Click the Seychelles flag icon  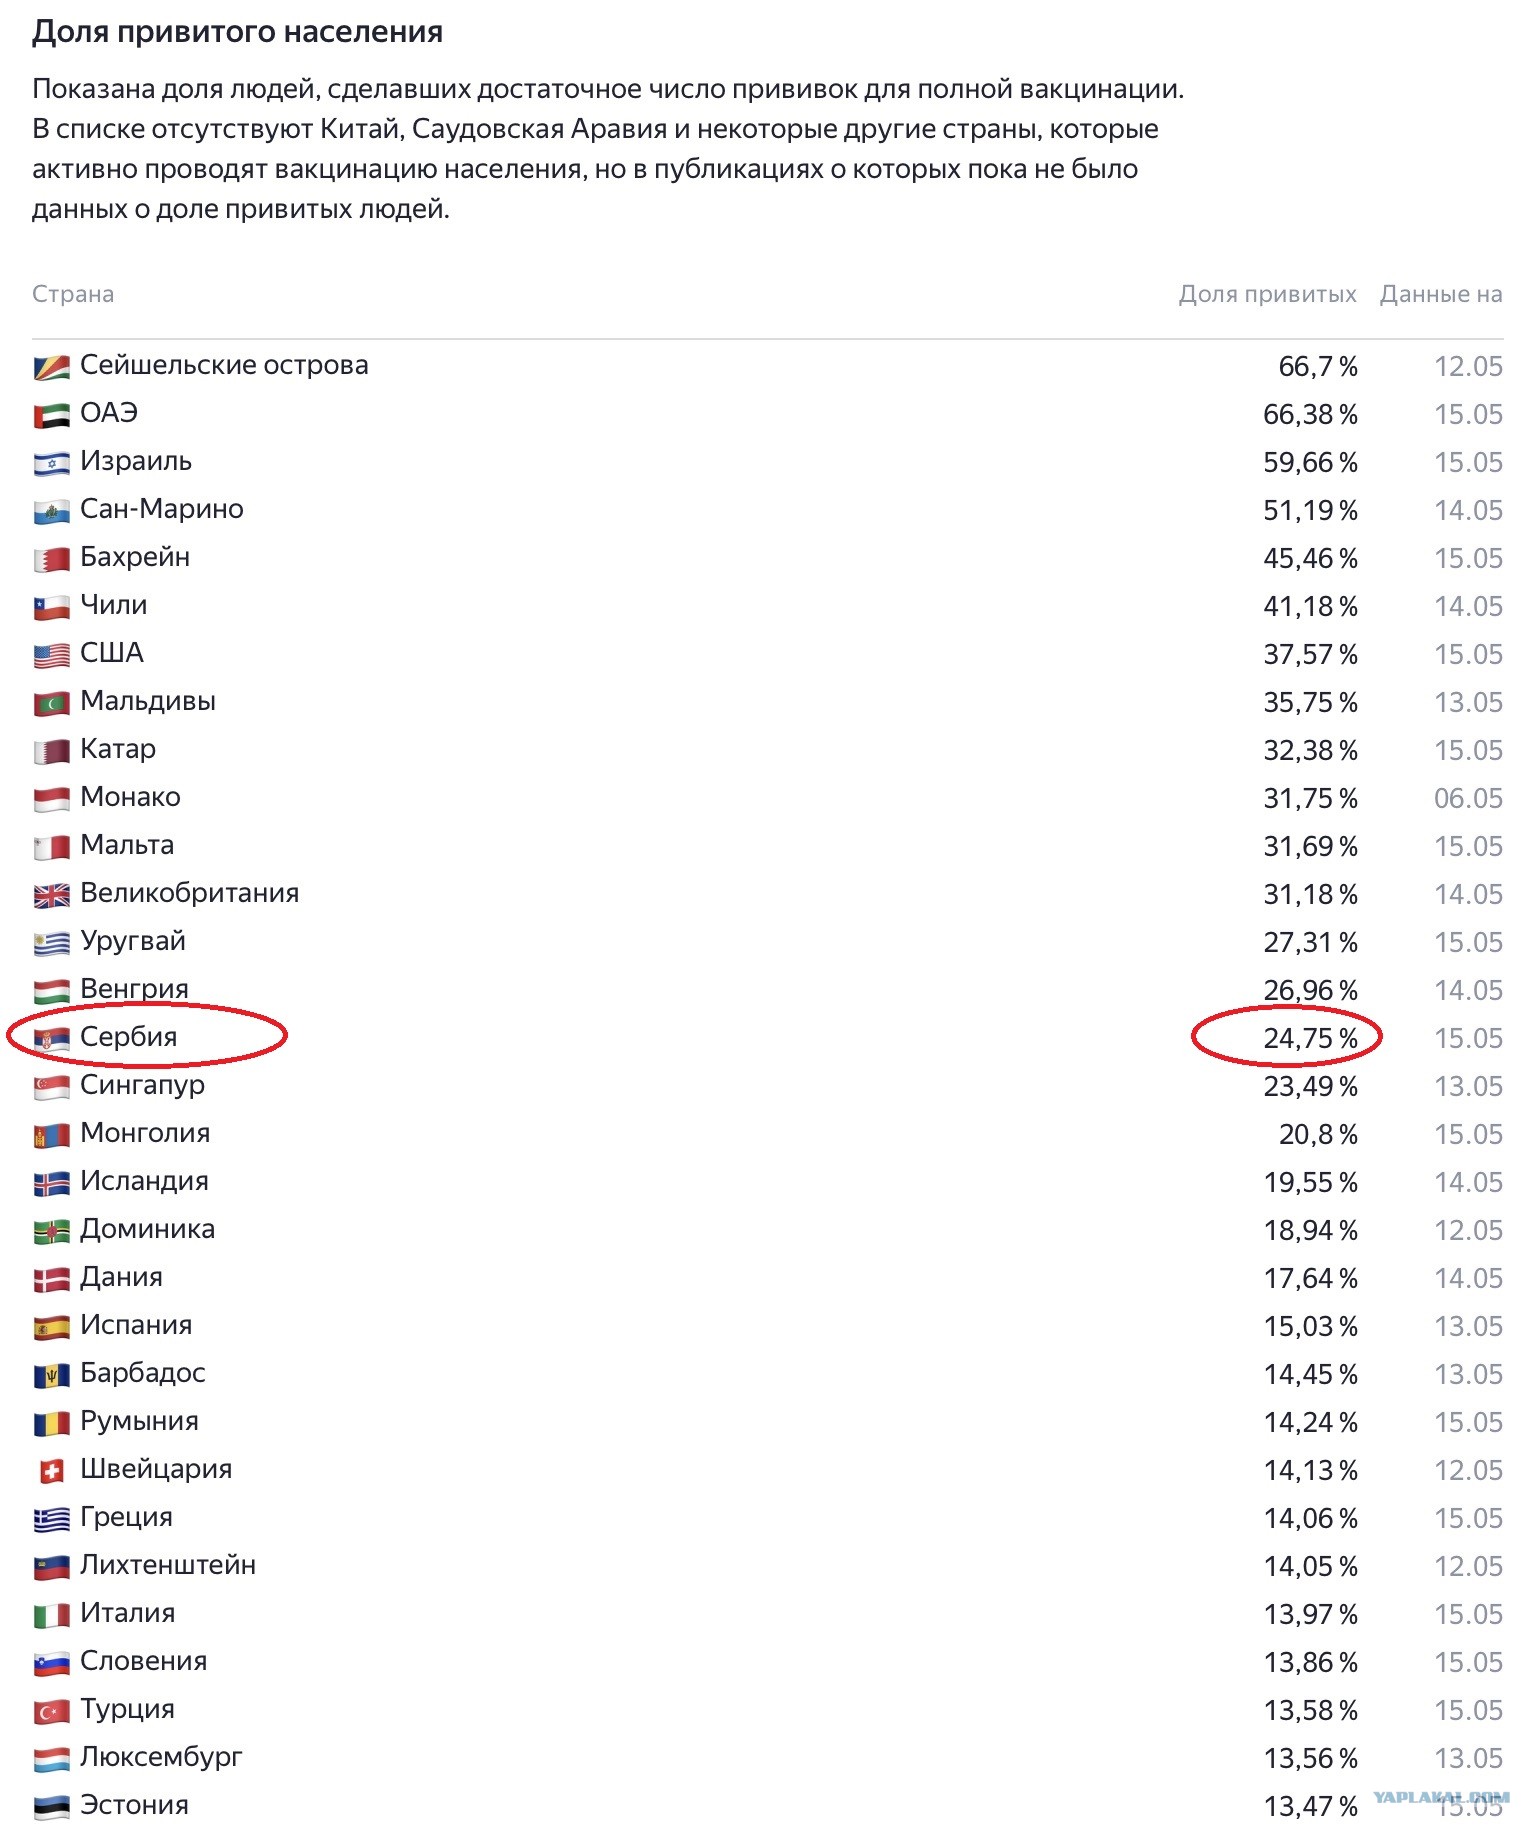pyautogui.click(x=52, y=367)
